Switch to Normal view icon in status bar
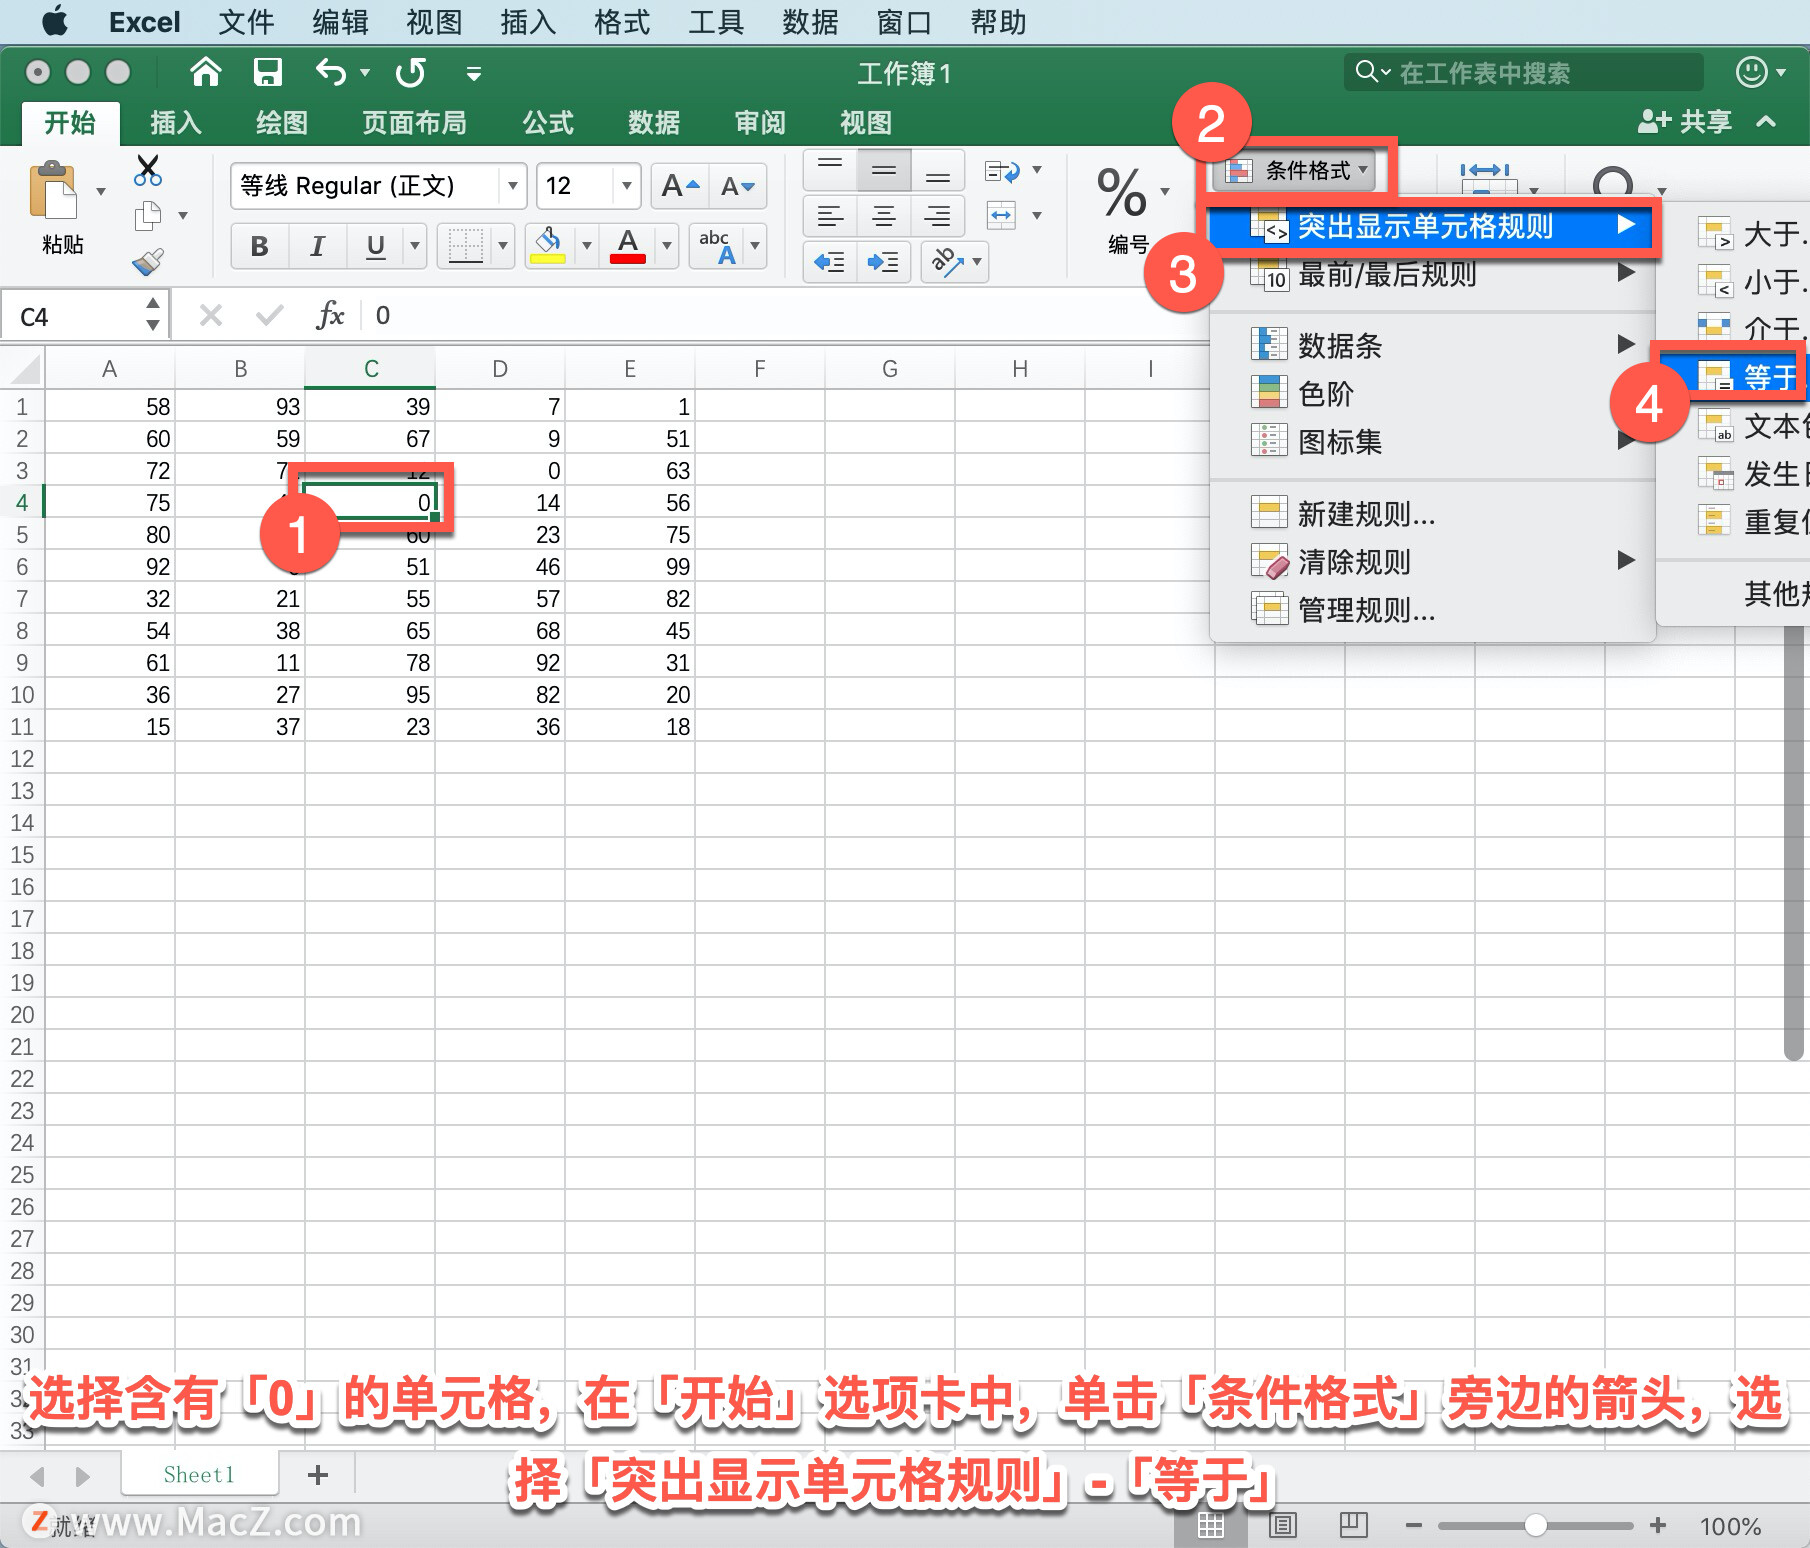Screen dimensions: 1810x1548 point(1211,1525)
